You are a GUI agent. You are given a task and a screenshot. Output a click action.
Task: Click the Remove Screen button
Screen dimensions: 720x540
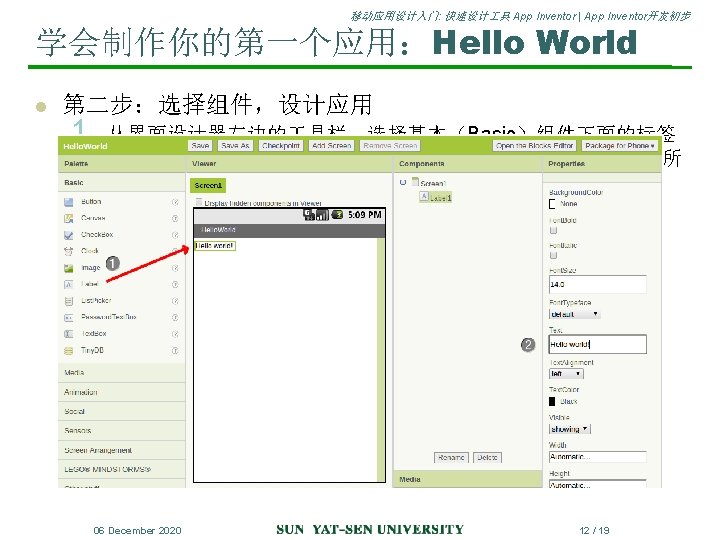pyautogui.click(x=390, y=146)
